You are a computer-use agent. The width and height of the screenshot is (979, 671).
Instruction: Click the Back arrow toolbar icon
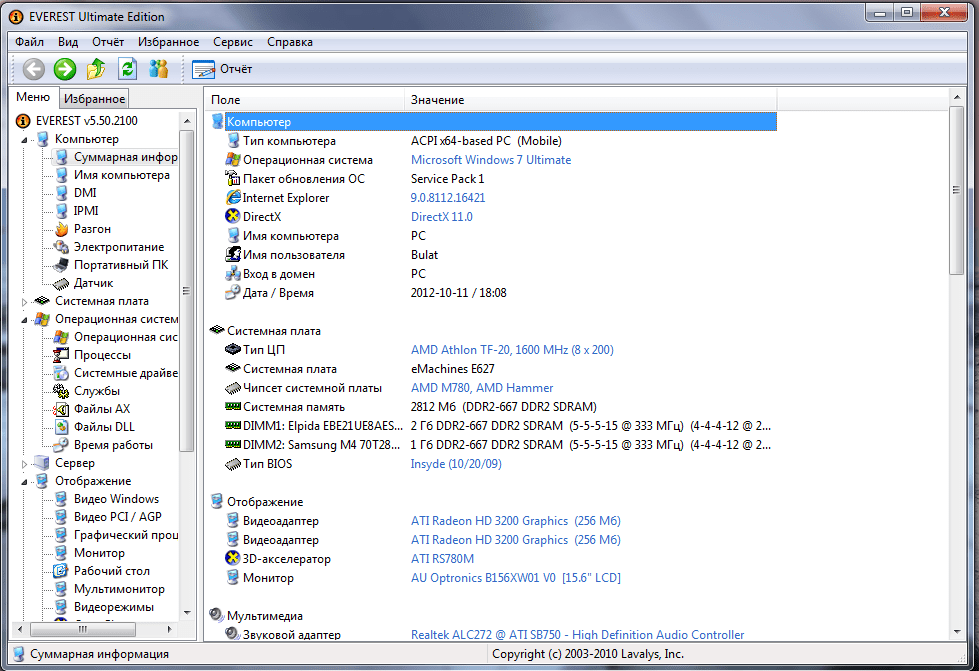click(34, 69)
